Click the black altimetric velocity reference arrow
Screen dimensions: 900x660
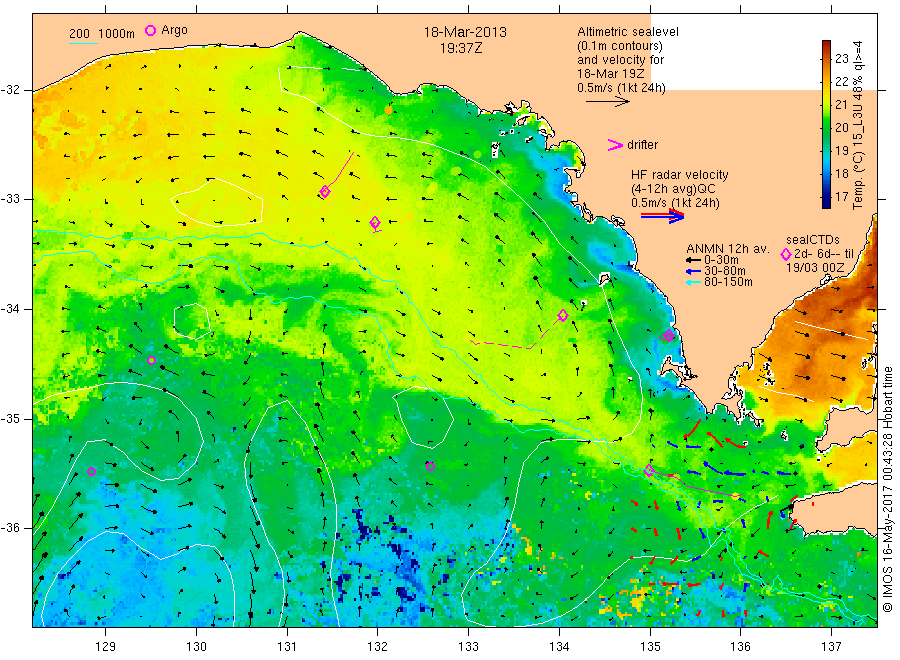(x=607, y=102)
